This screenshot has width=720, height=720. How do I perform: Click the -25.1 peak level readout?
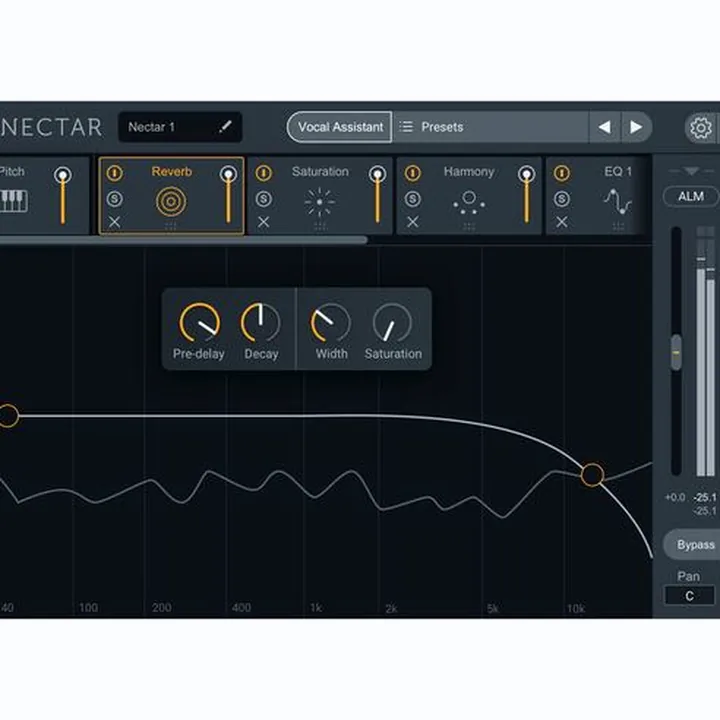coord(704,497)
